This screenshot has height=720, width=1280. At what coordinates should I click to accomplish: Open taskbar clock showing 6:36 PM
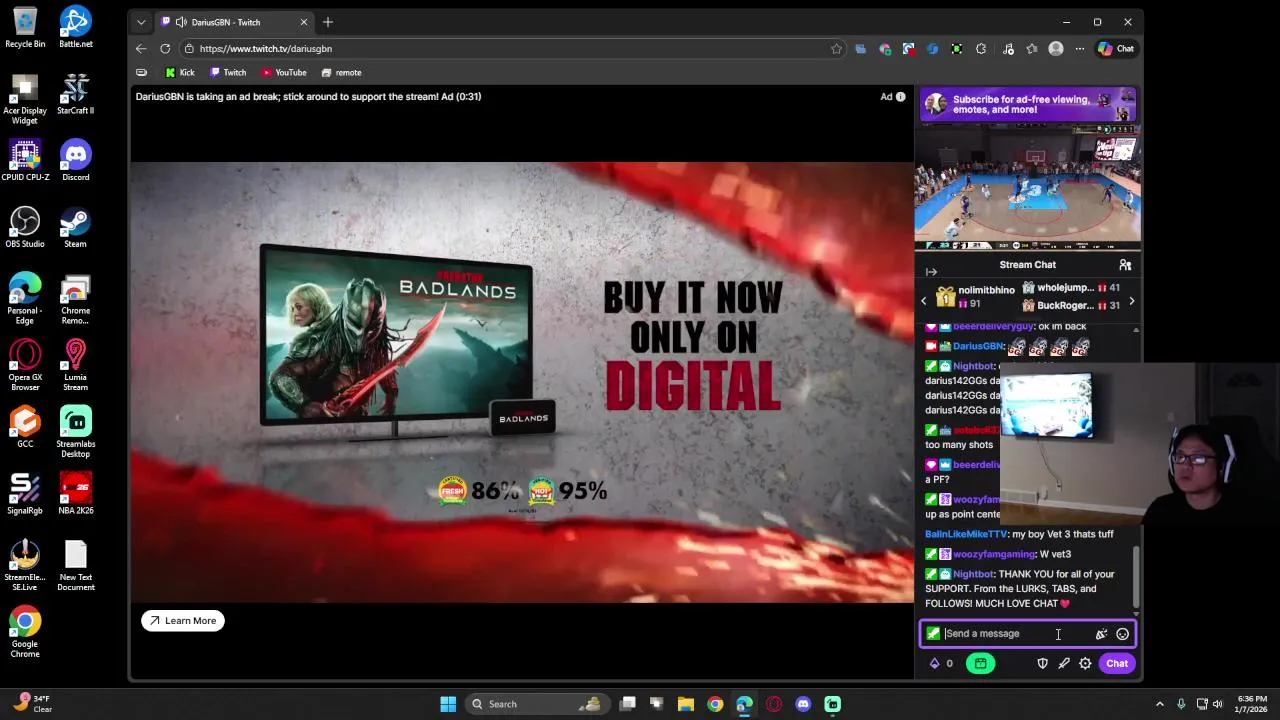1252,704
